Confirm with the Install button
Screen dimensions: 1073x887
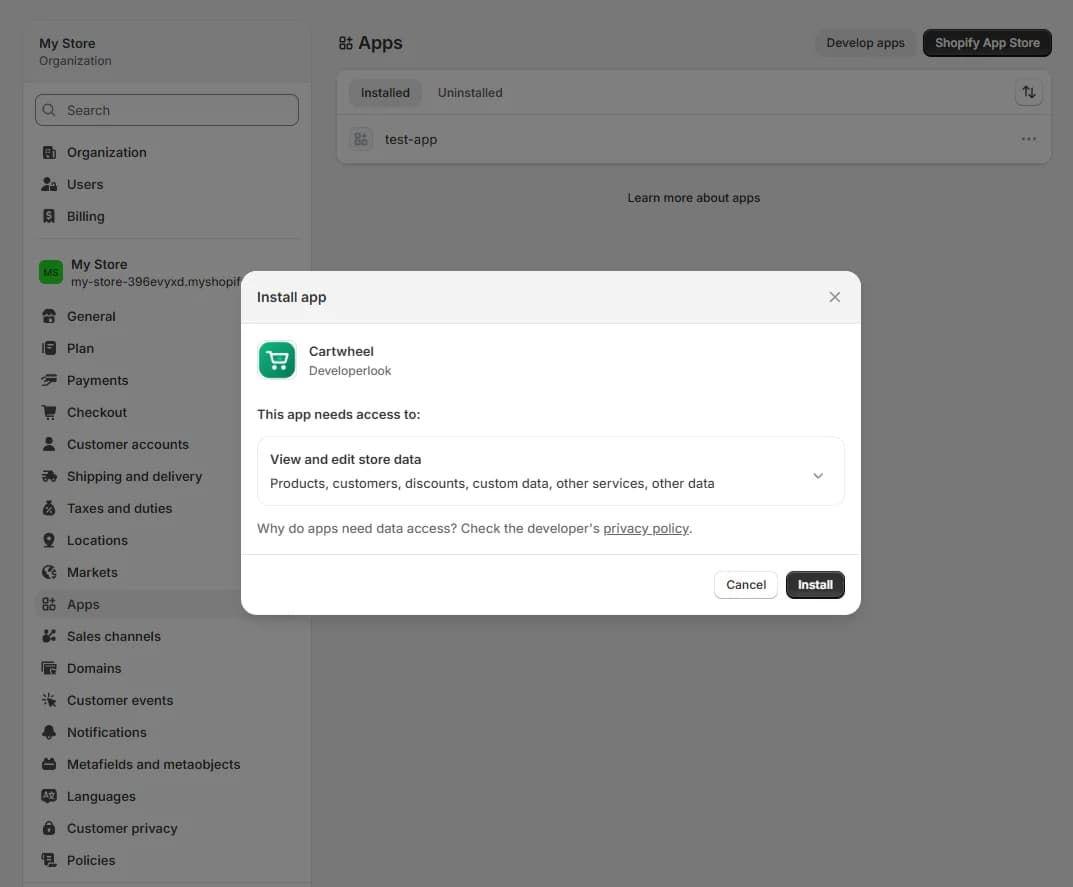(815, 584)
